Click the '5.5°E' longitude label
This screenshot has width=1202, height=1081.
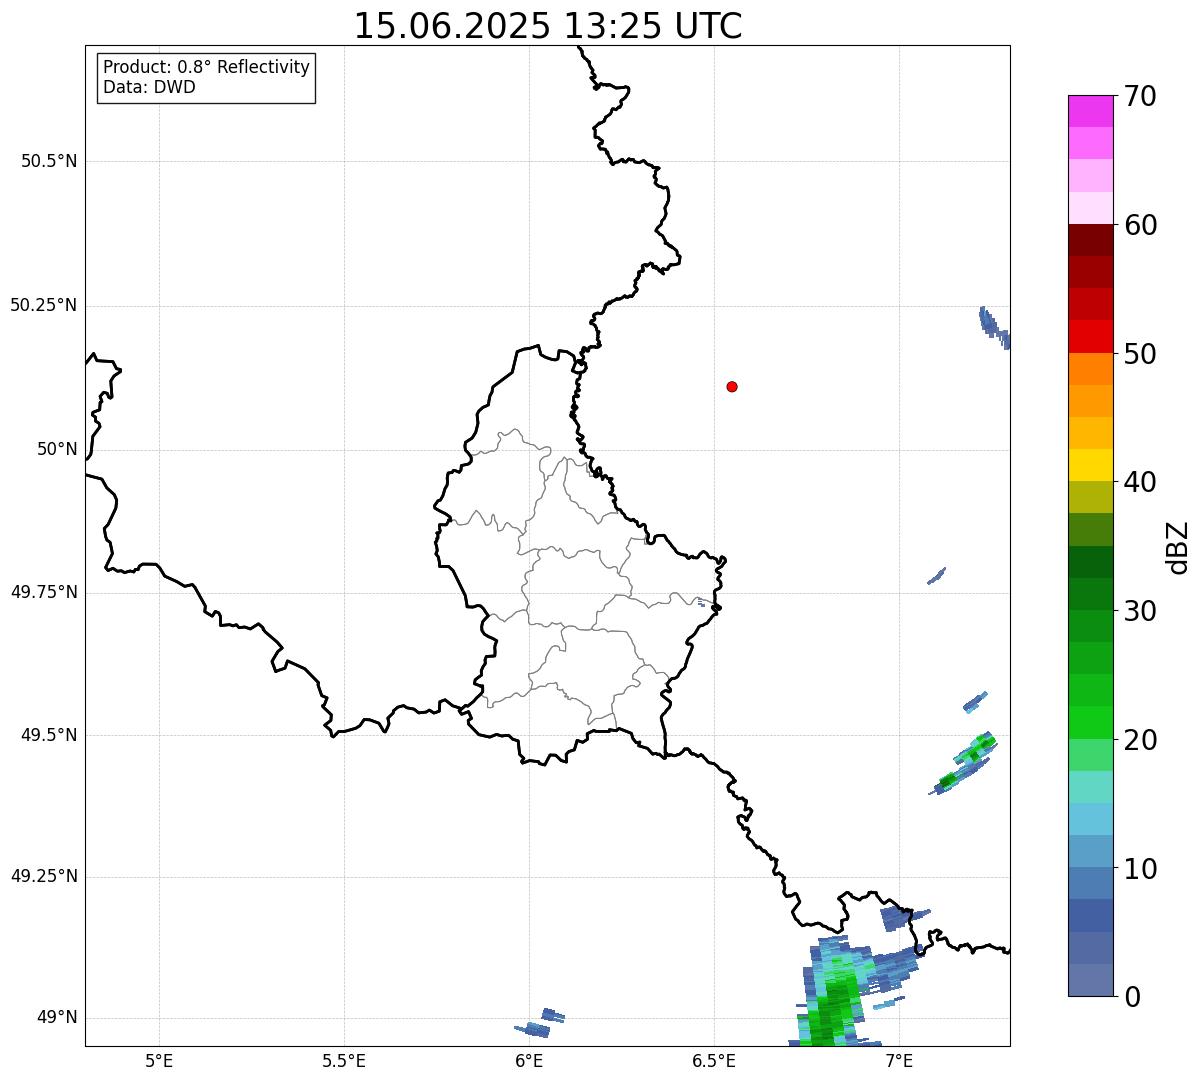pos(344,1060)
